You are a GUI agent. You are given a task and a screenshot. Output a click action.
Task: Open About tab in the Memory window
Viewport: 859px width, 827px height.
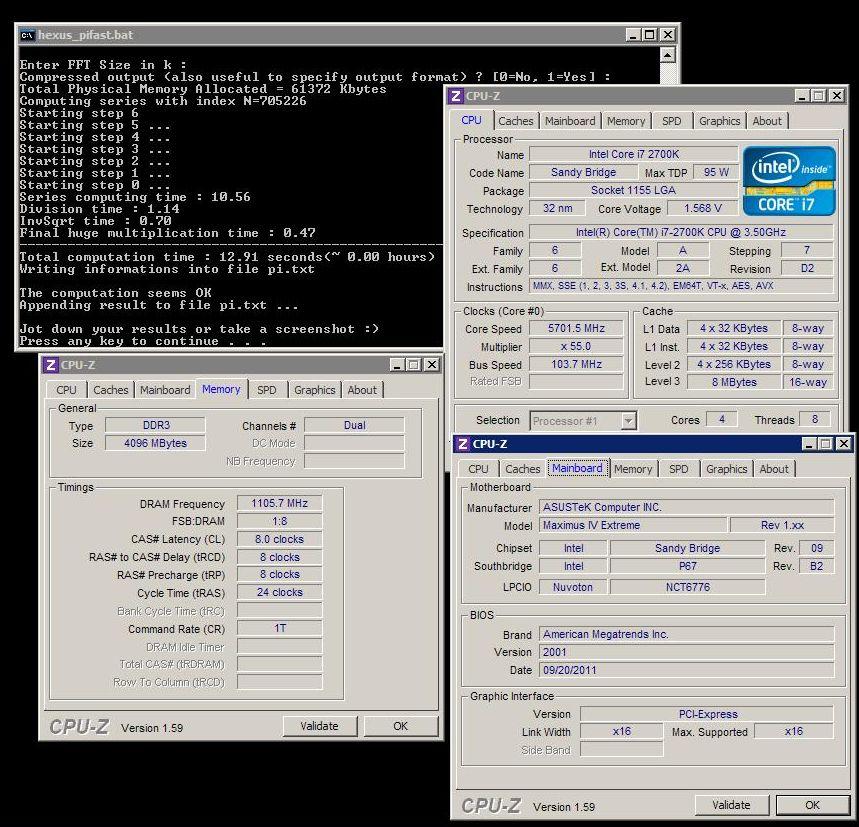362,390
